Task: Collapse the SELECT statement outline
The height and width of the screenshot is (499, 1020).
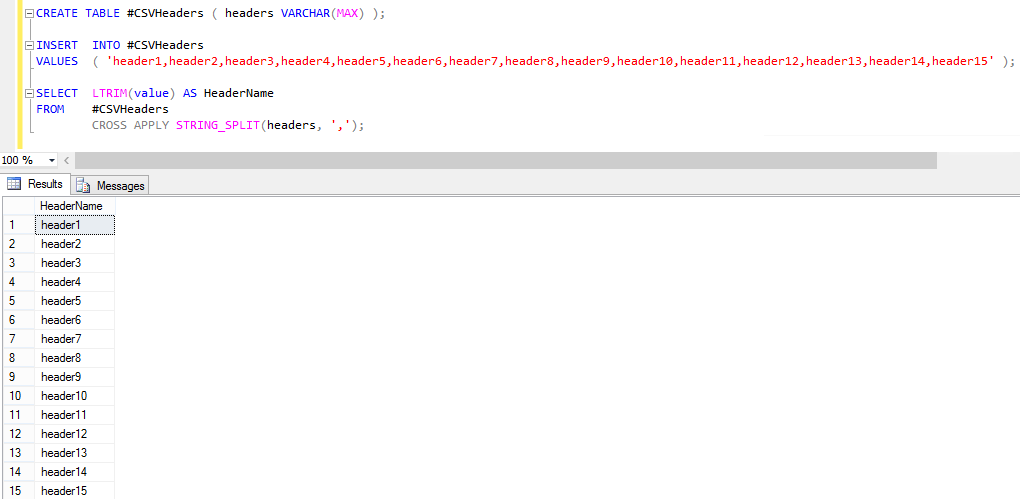Action: pyautogui.click(x=29, y=94)
